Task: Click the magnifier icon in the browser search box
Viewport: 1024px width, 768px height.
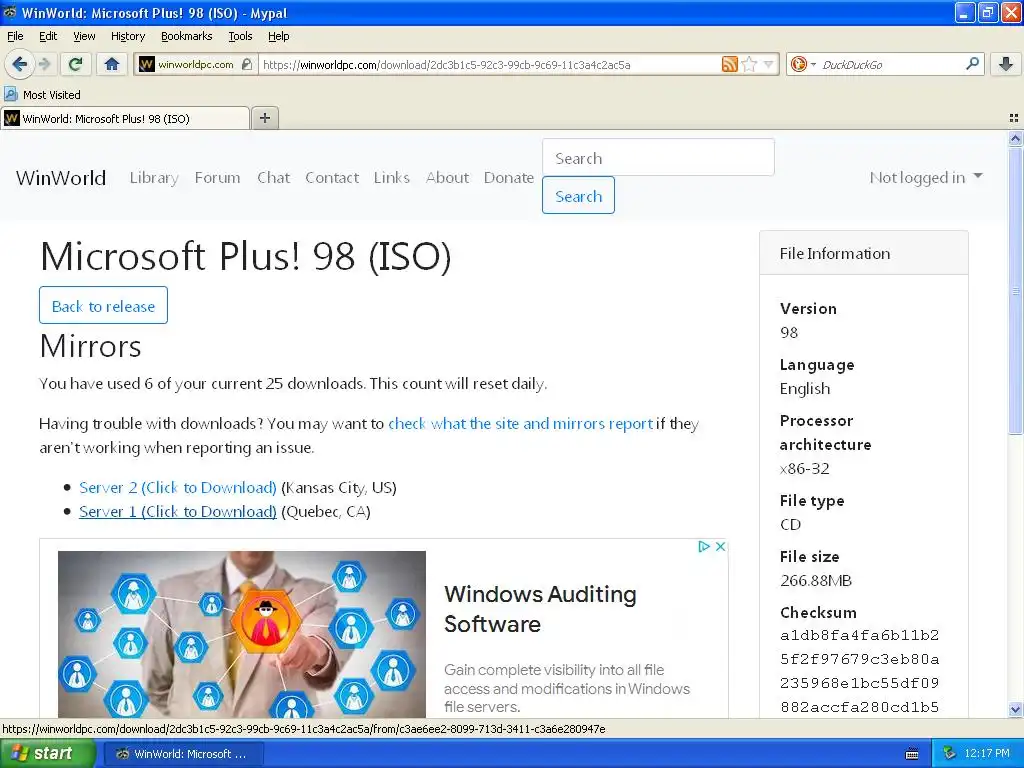Action: pyautogui.click(x=972, y=63)
